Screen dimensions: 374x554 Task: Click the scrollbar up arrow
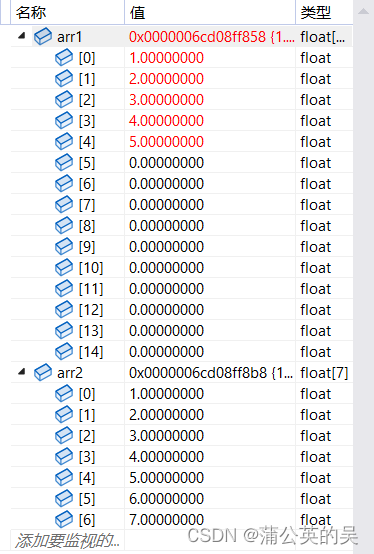(x=363, y=12)
